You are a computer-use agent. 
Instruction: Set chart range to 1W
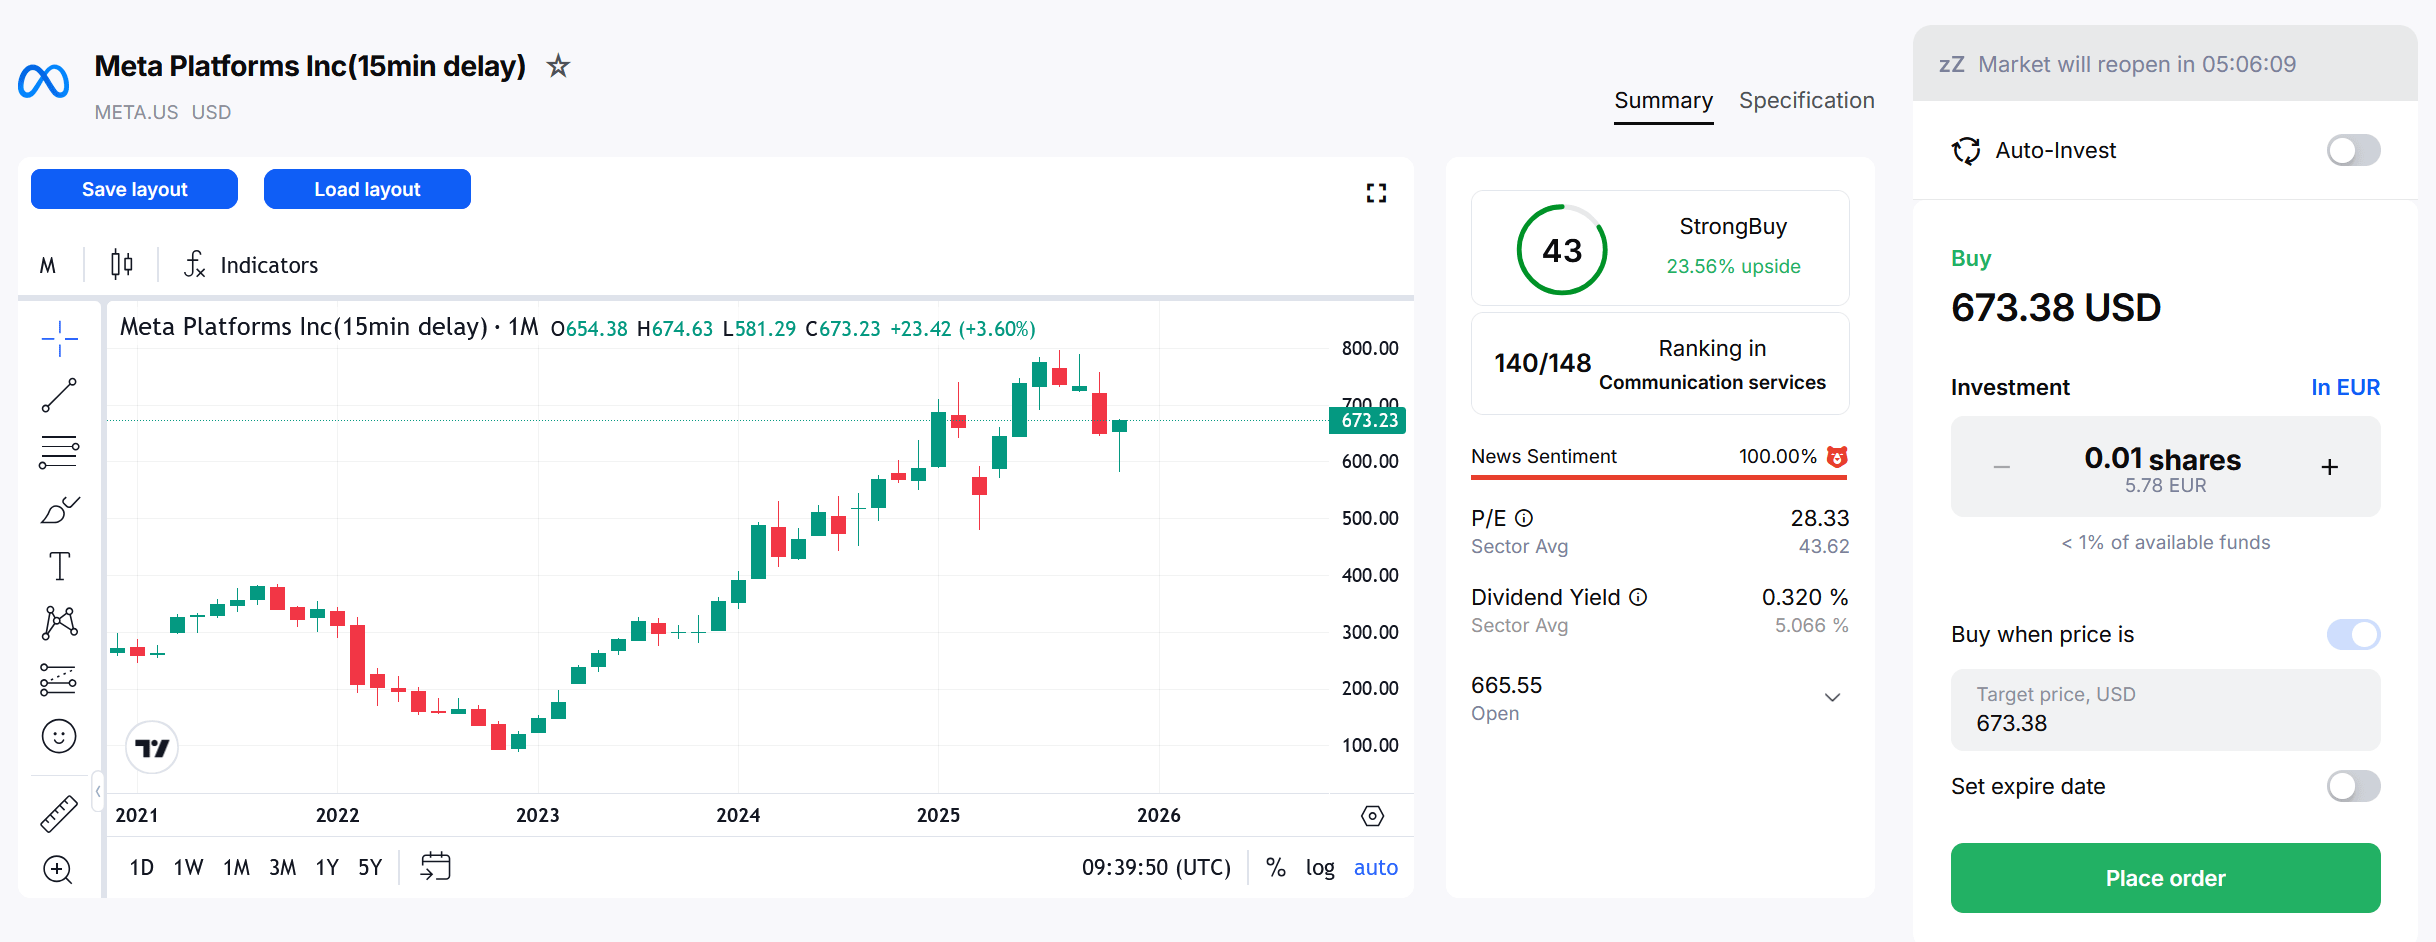pyautogui.click(x=188, y=867)
